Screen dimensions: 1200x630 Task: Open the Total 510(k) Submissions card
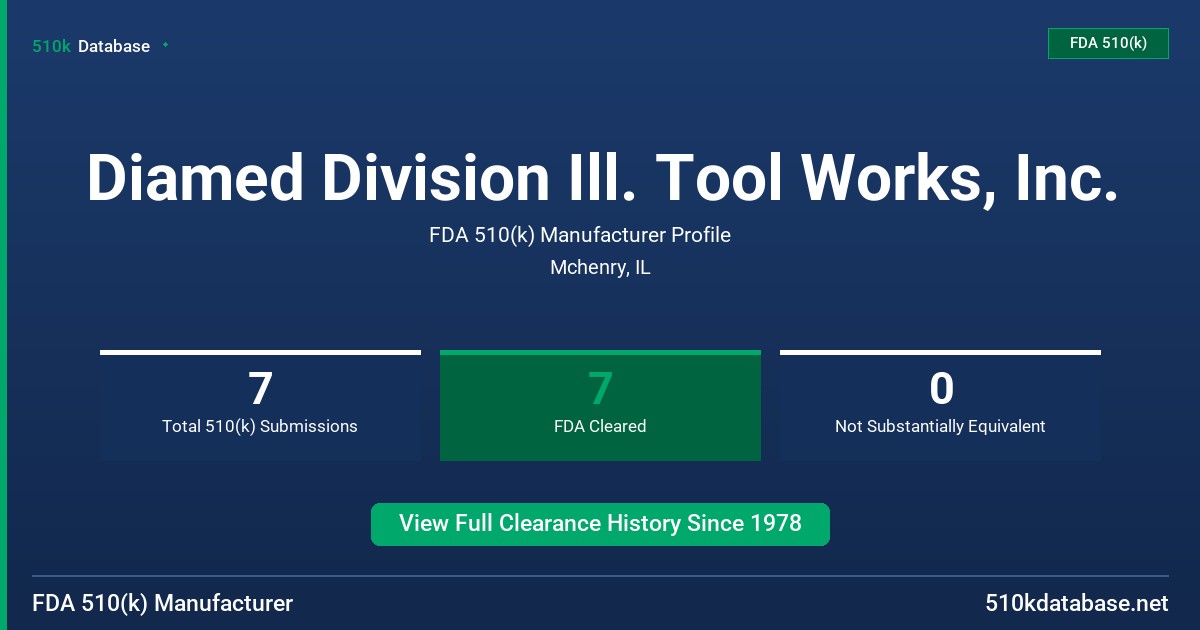pyautogui.click(x=260, y=405)
